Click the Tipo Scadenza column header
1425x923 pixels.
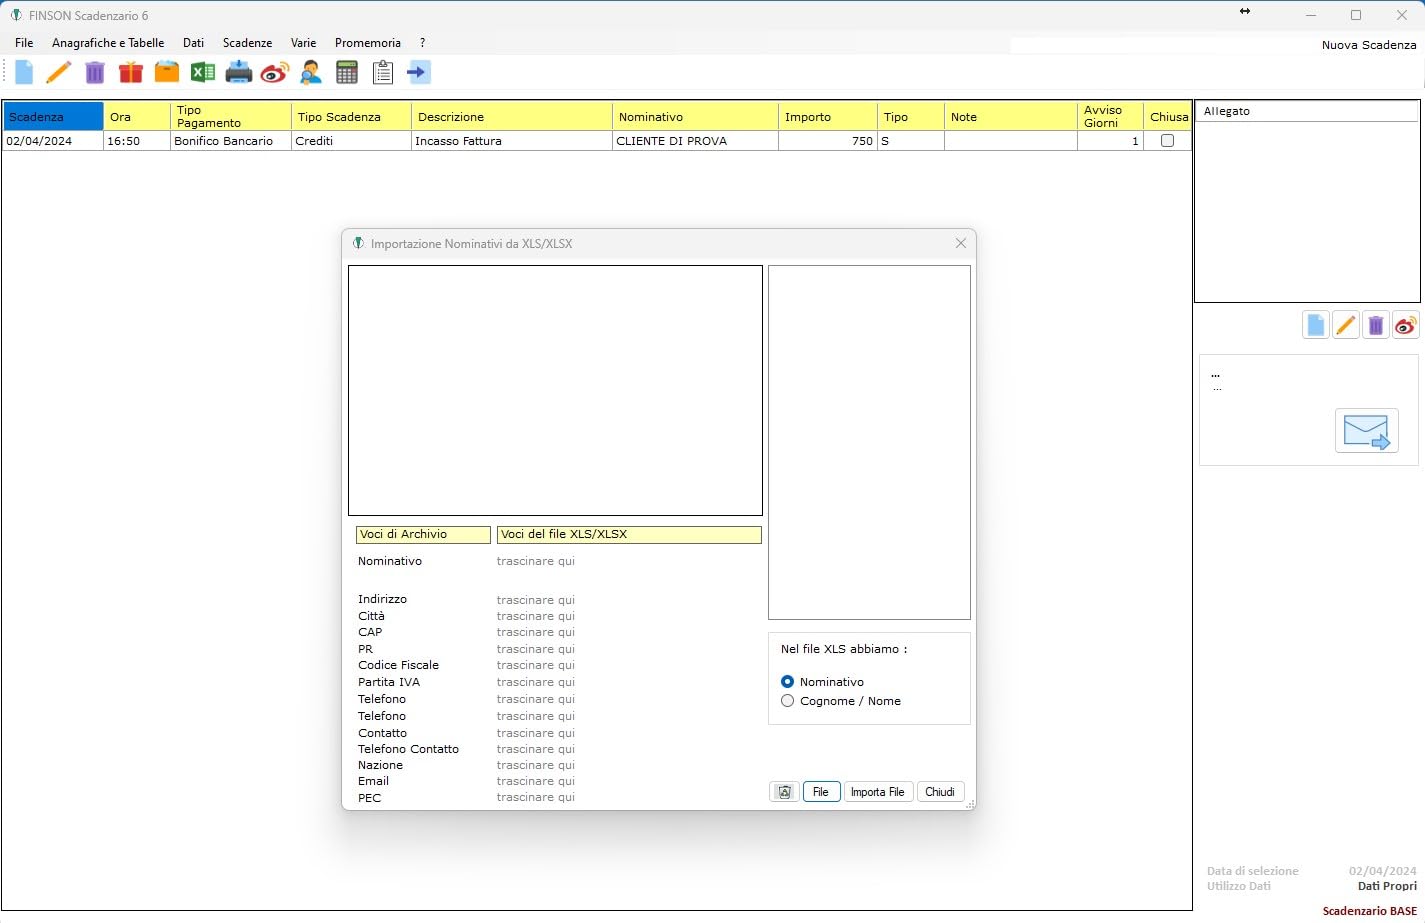[x=351, y=116]
